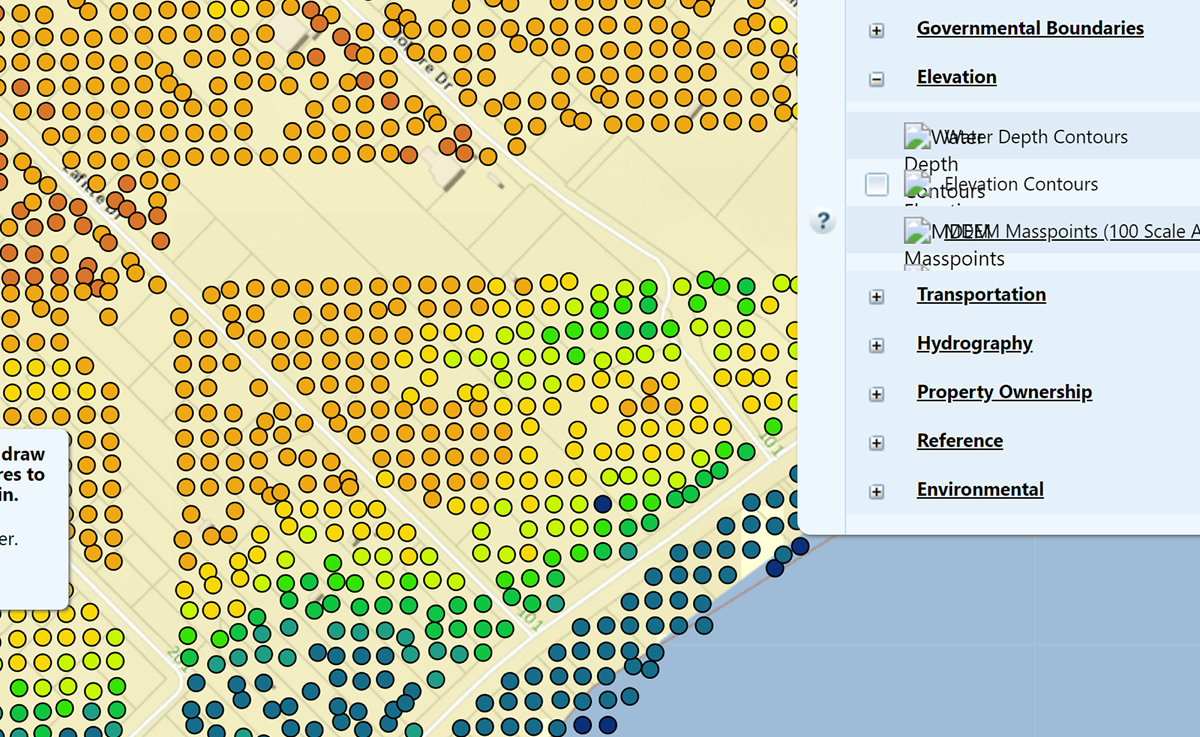
Task: Expand the Reference group
Action: click(876, 442)
